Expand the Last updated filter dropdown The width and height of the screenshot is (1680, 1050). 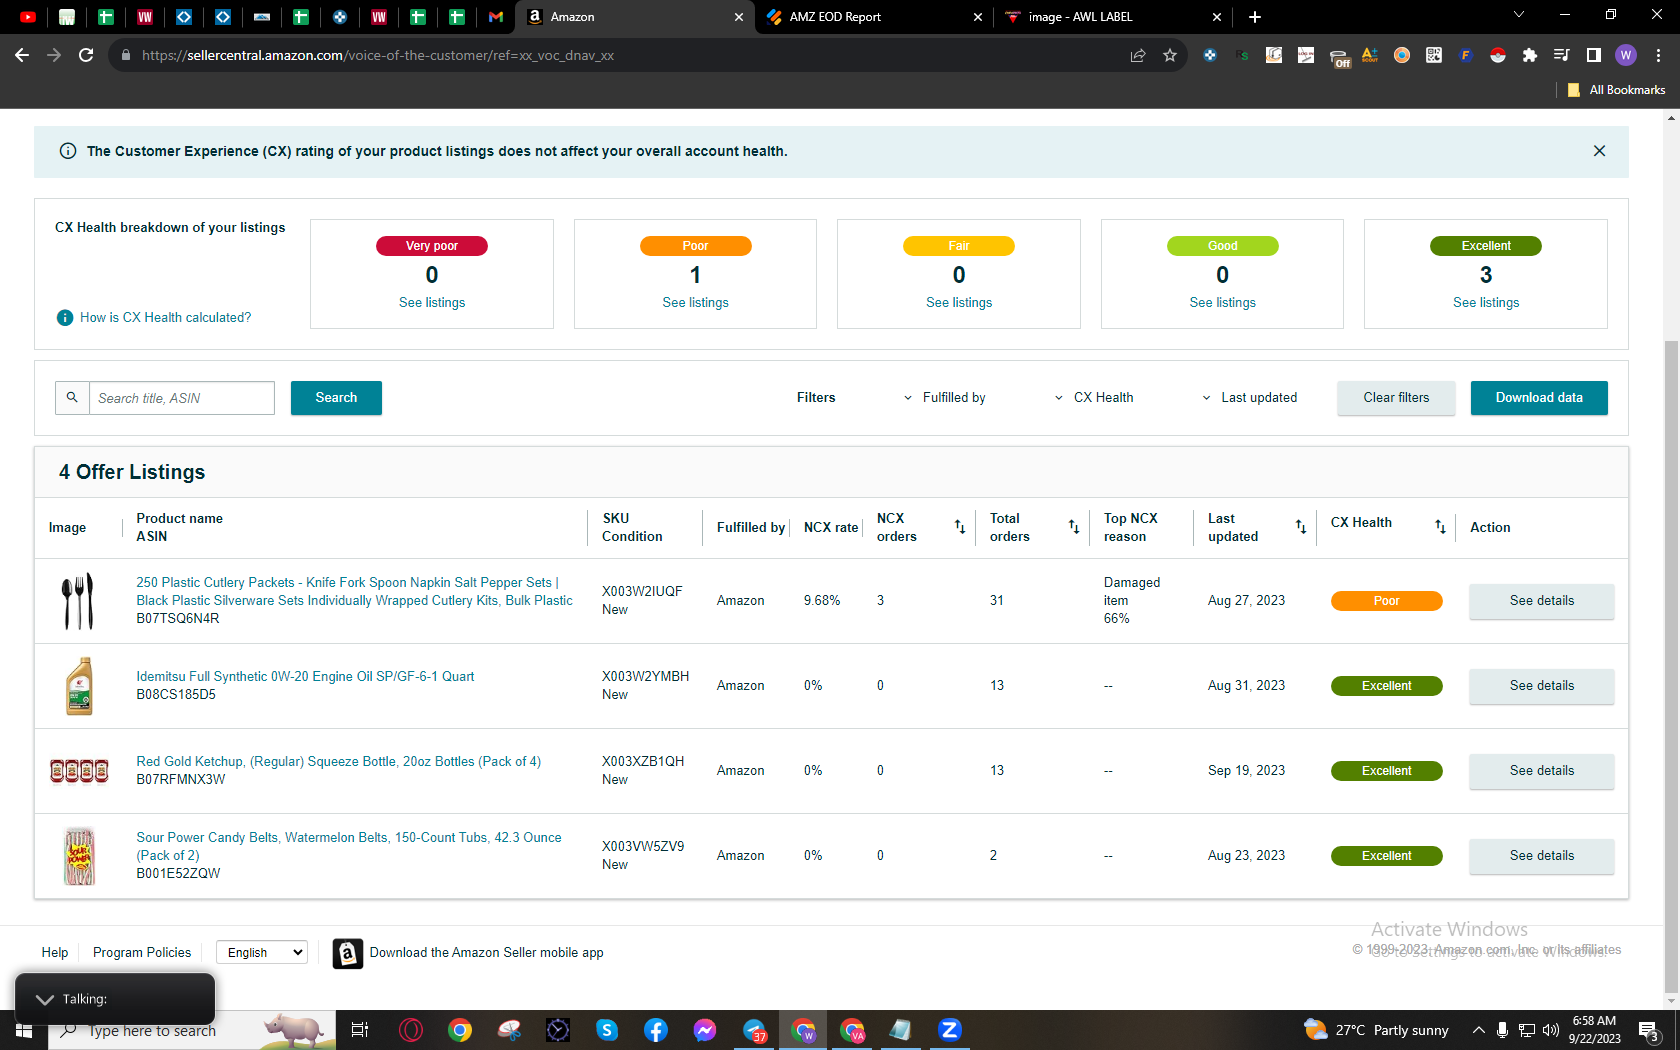(1250, 398)
